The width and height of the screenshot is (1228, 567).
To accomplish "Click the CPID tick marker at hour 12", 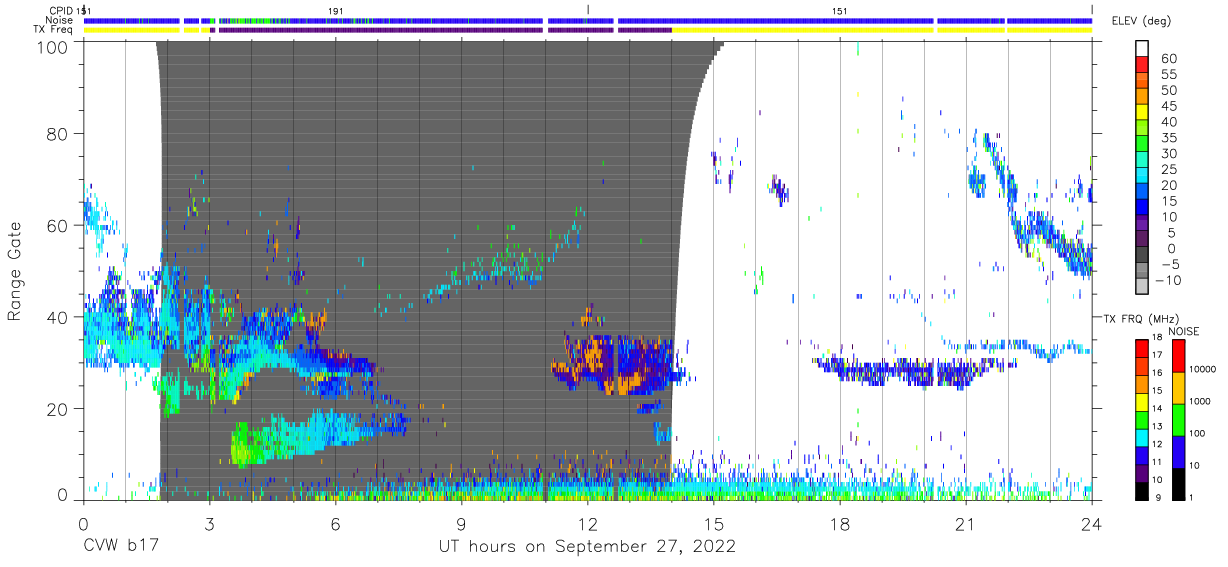I will tap(588, 10).
